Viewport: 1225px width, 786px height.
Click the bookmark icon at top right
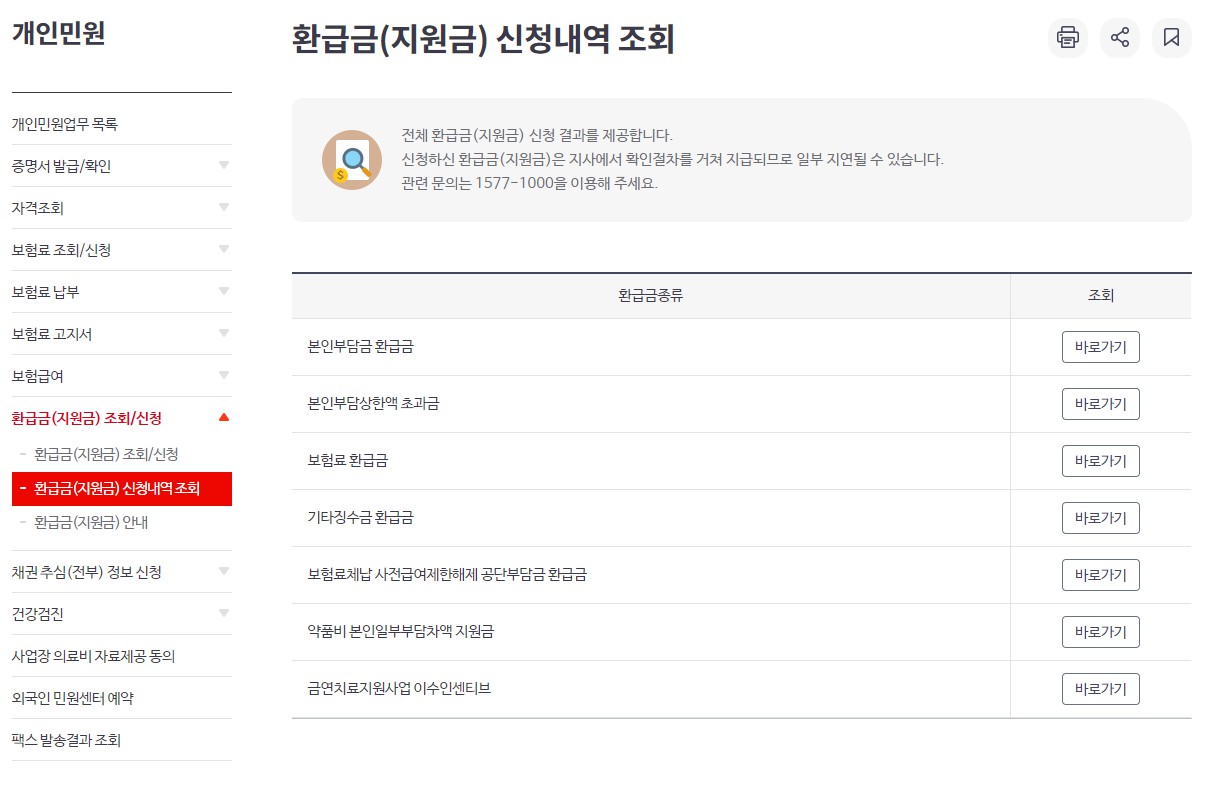[1172, 38]
